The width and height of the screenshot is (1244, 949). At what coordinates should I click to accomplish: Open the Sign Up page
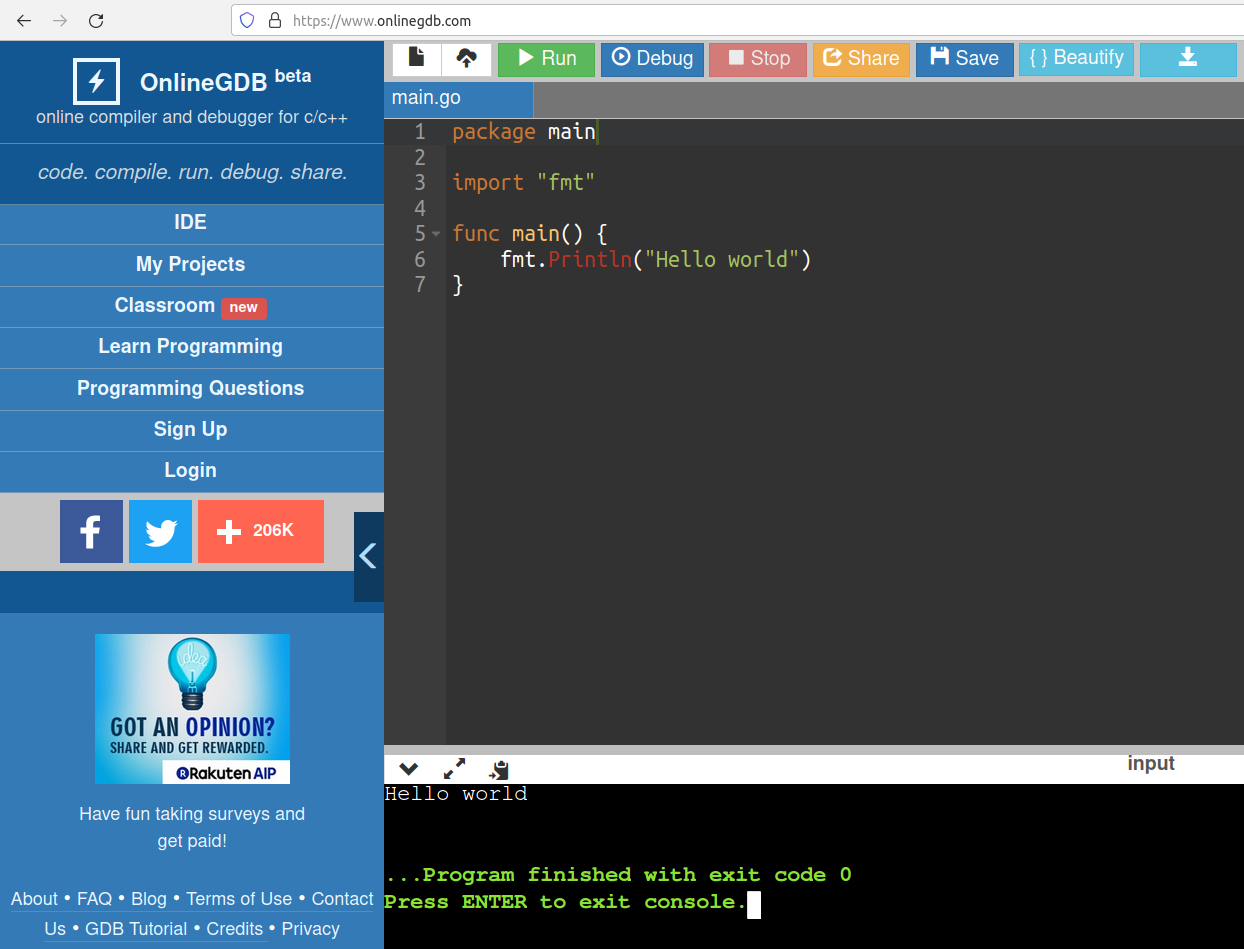point(191,429)
